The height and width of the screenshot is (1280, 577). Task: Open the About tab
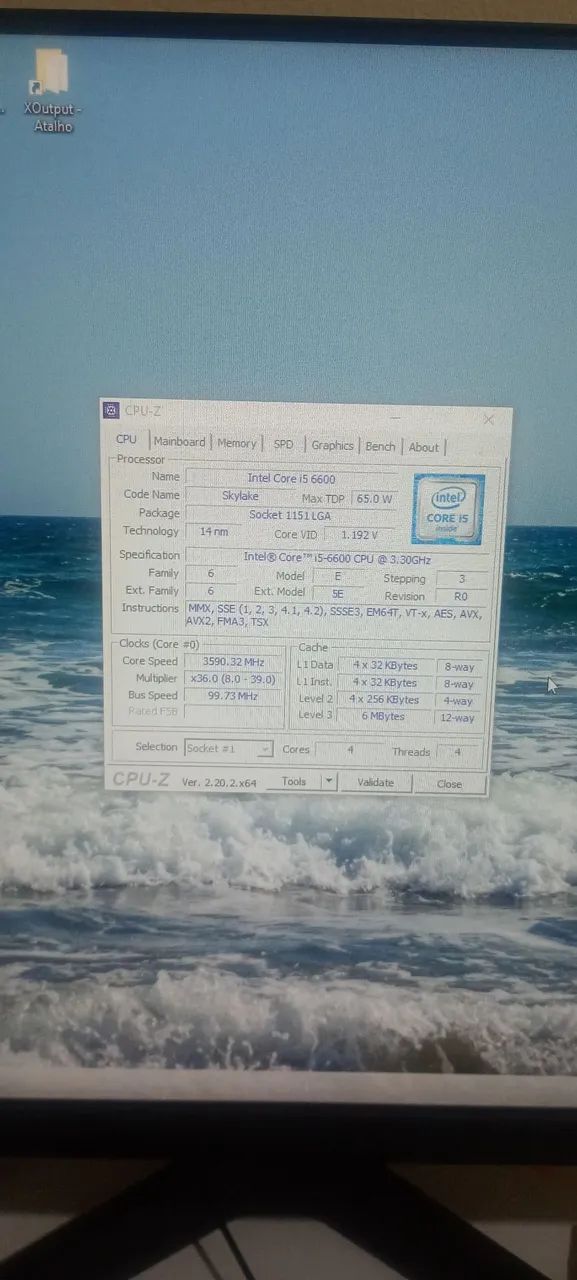424,447
